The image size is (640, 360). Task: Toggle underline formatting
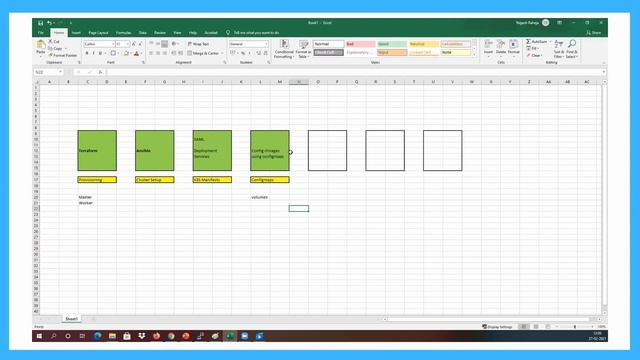tap(100, 53)
